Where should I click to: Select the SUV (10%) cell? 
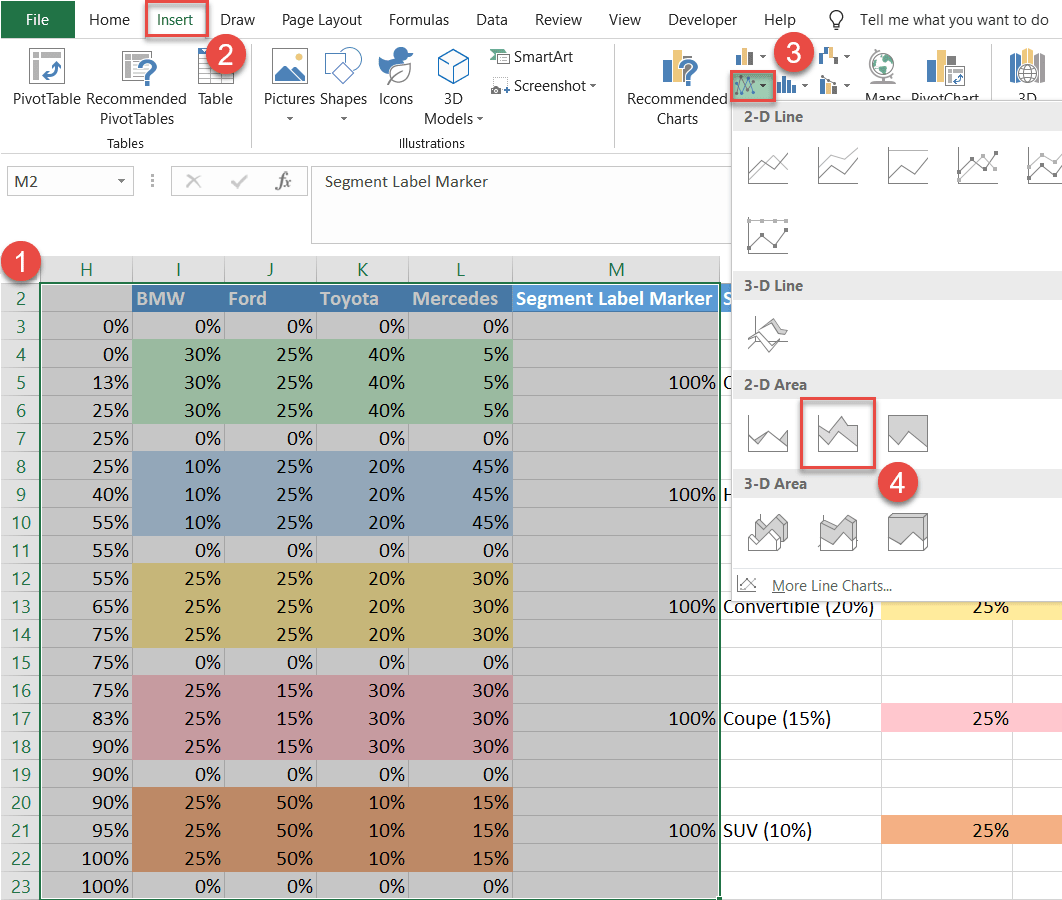[x=801, y=830]
